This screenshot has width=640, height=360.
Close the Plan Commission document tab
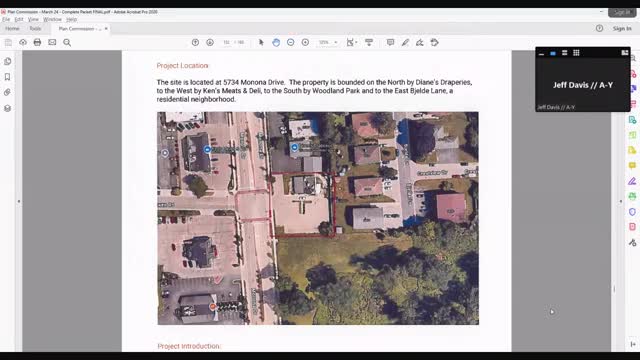point(106,29)
